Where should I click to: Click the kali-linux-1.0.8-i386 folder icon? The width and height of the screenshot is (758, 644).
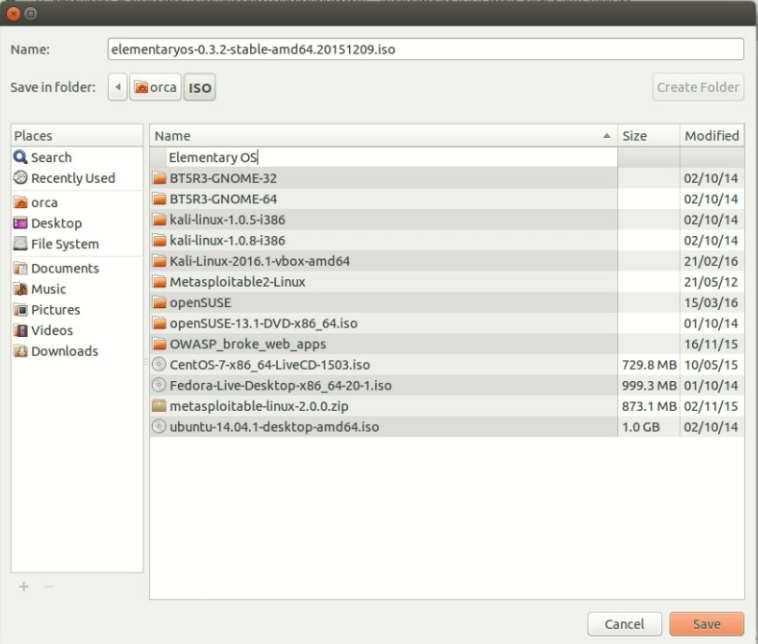click(x=159, y=240)
